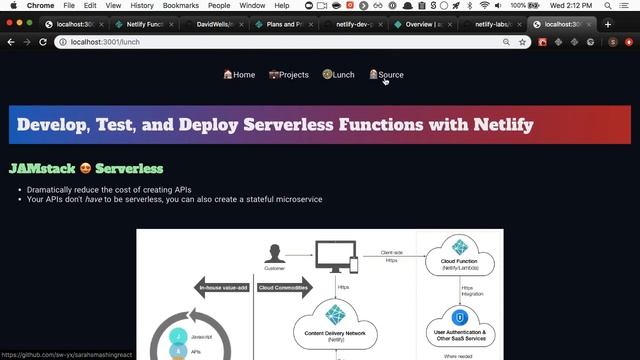Open the Edit menu
The width and height of the screenshot is (640, 360).
(x=90, y=6)
